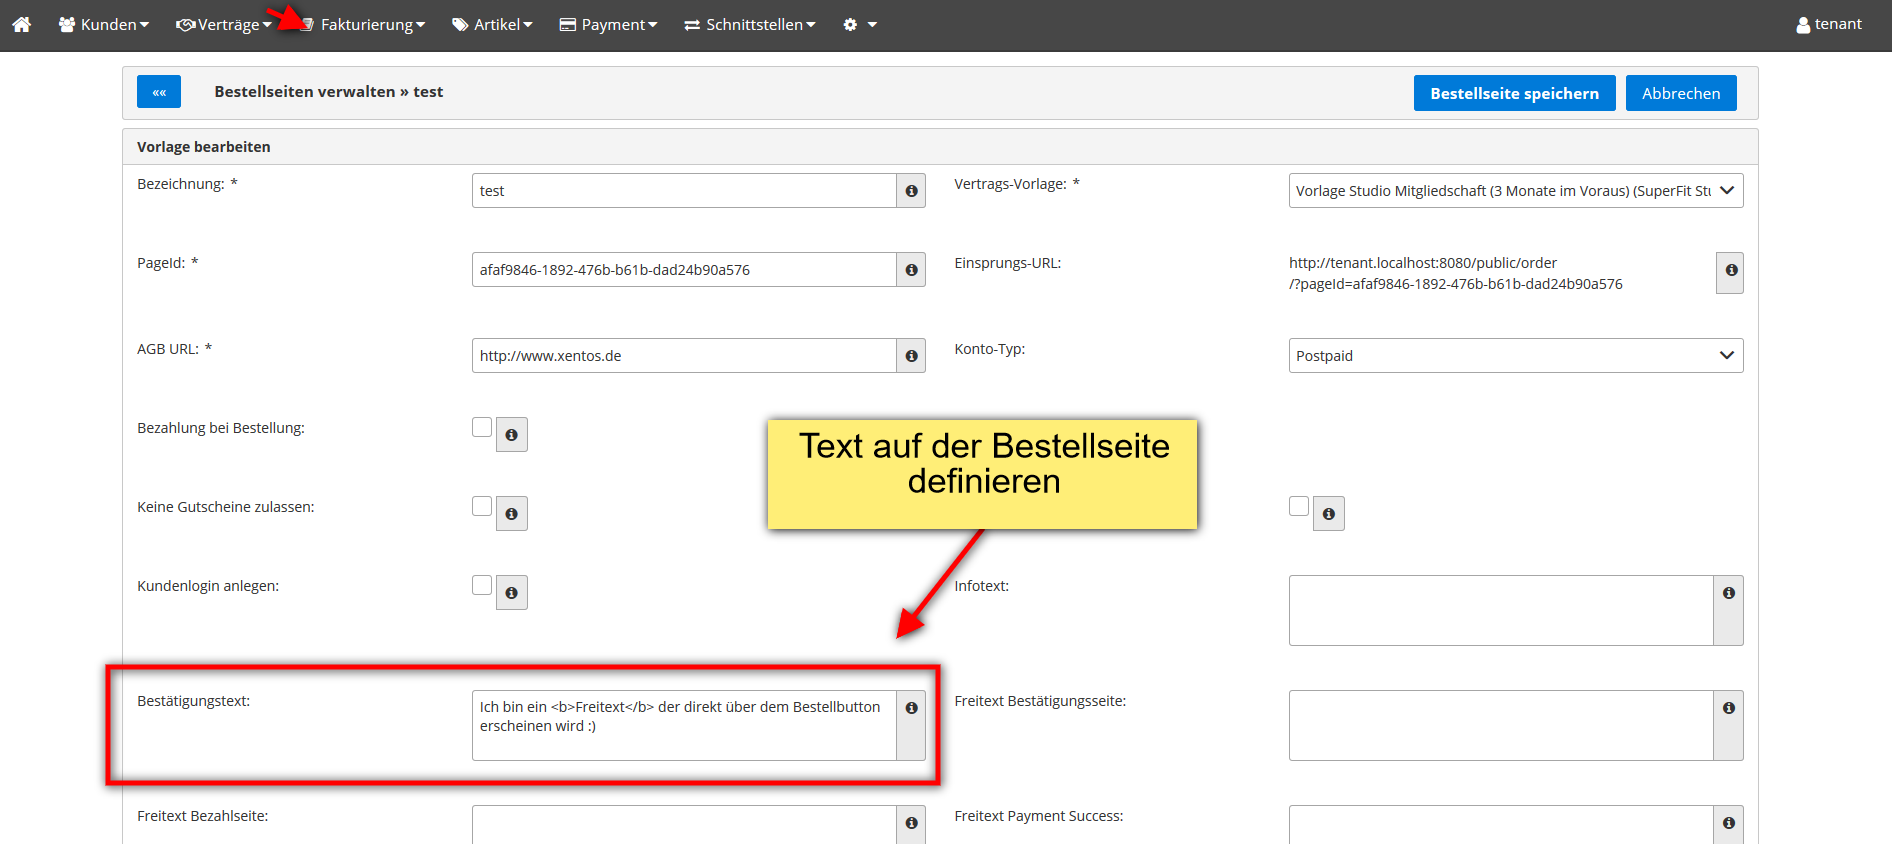Screen dimensions: 1893x844
Task: Click info icon on Freitext Bestätigungsseite field
Action: point(1728,725)
